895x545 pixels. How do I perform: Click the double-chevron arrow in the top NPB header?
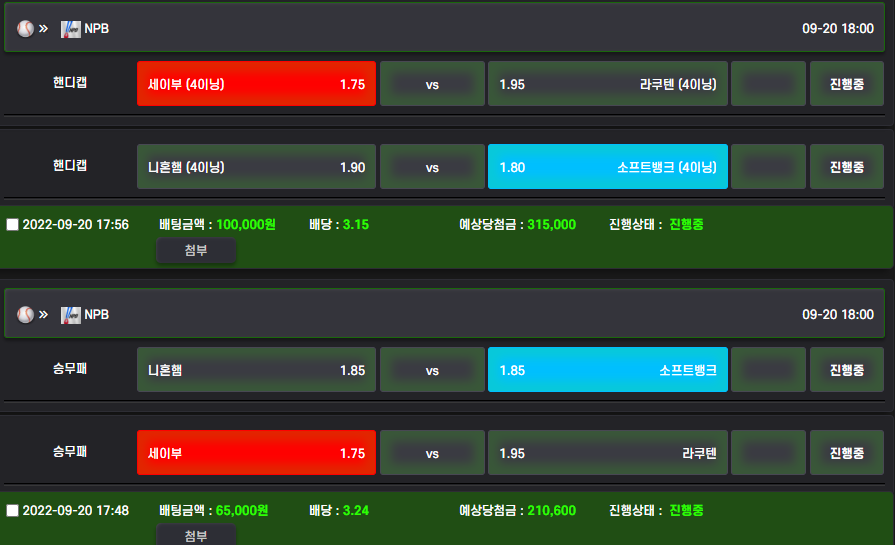point(43,29)
